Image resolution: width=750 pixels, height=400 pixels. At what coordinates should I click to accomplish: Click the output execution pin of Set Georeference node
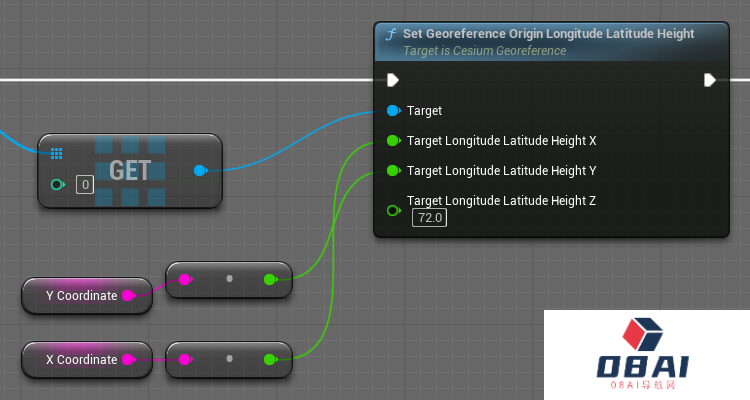click(709, 80)
